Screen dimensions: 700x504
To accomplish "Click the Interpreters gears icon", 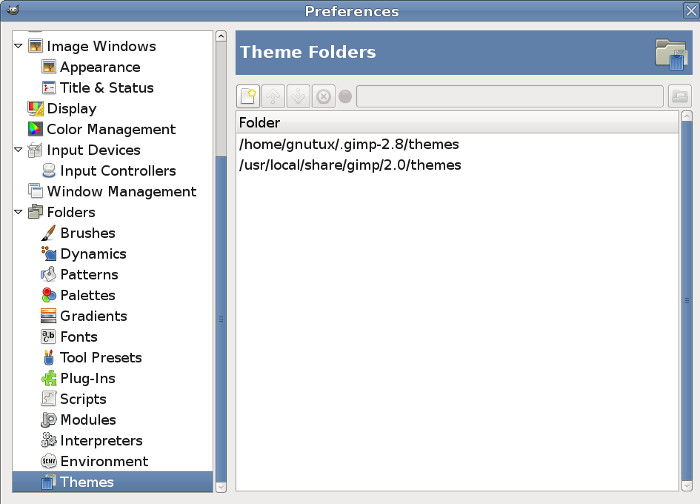I will click(49, 440).
